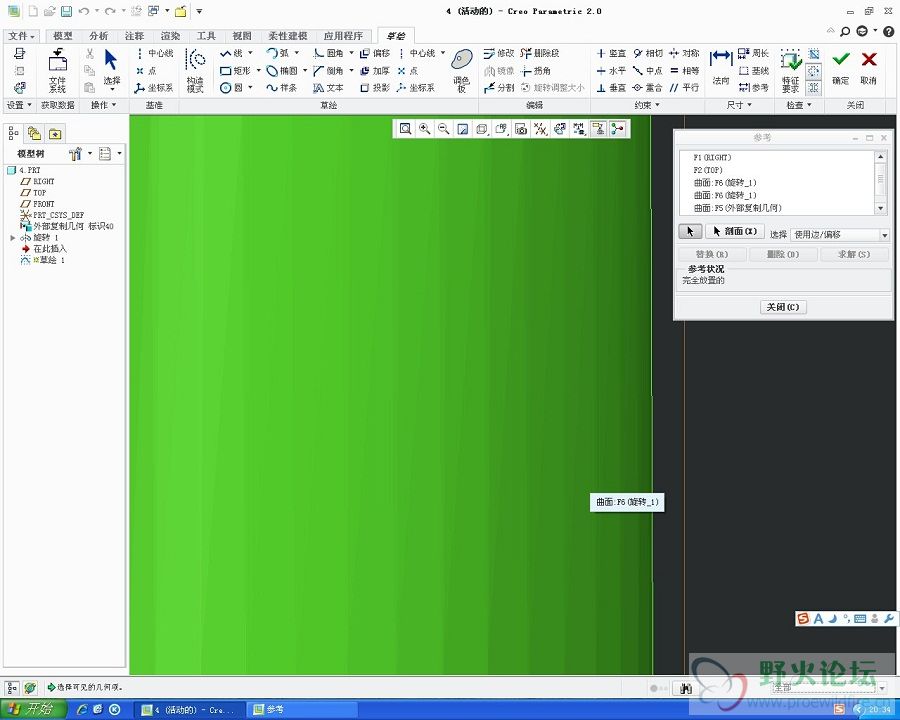Click 关闭(C) in 参考 dialog
This screenshot has width=900, height=720.
tap(783, 307)
